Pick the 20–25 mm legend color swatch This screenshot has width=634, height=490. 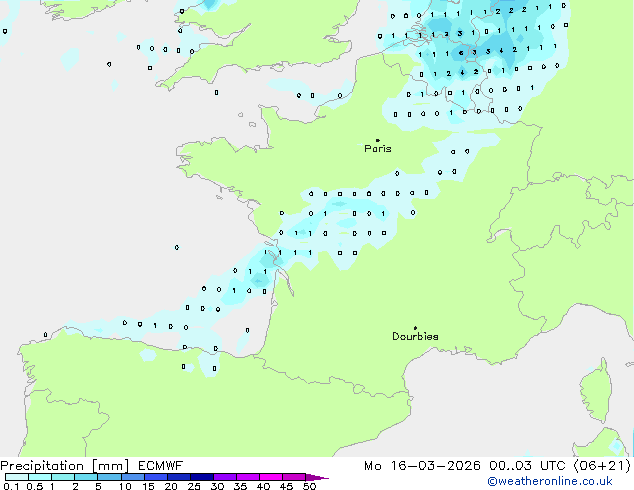pos(179,477)
